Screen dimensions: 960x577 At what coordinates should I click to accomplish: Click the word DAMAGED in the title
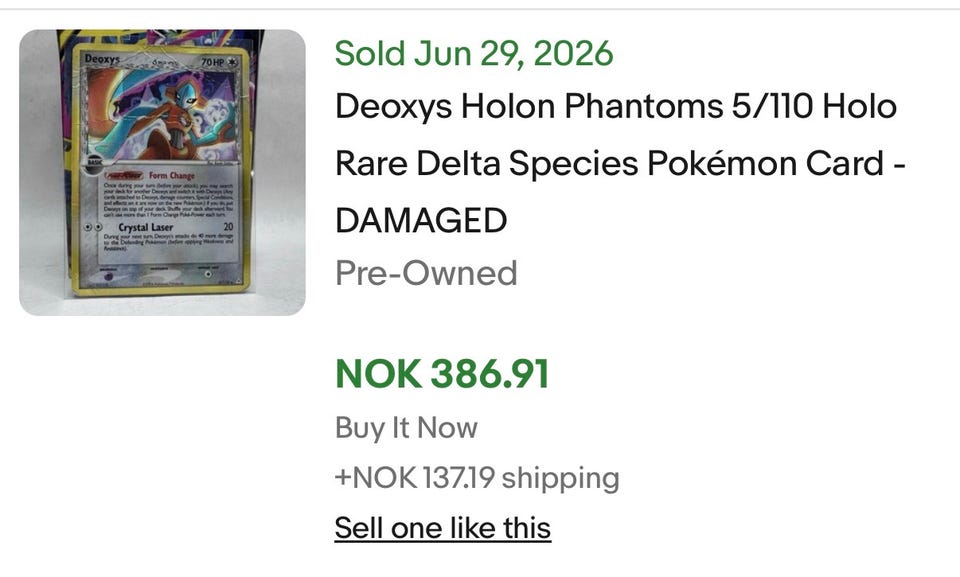(421, 220)
